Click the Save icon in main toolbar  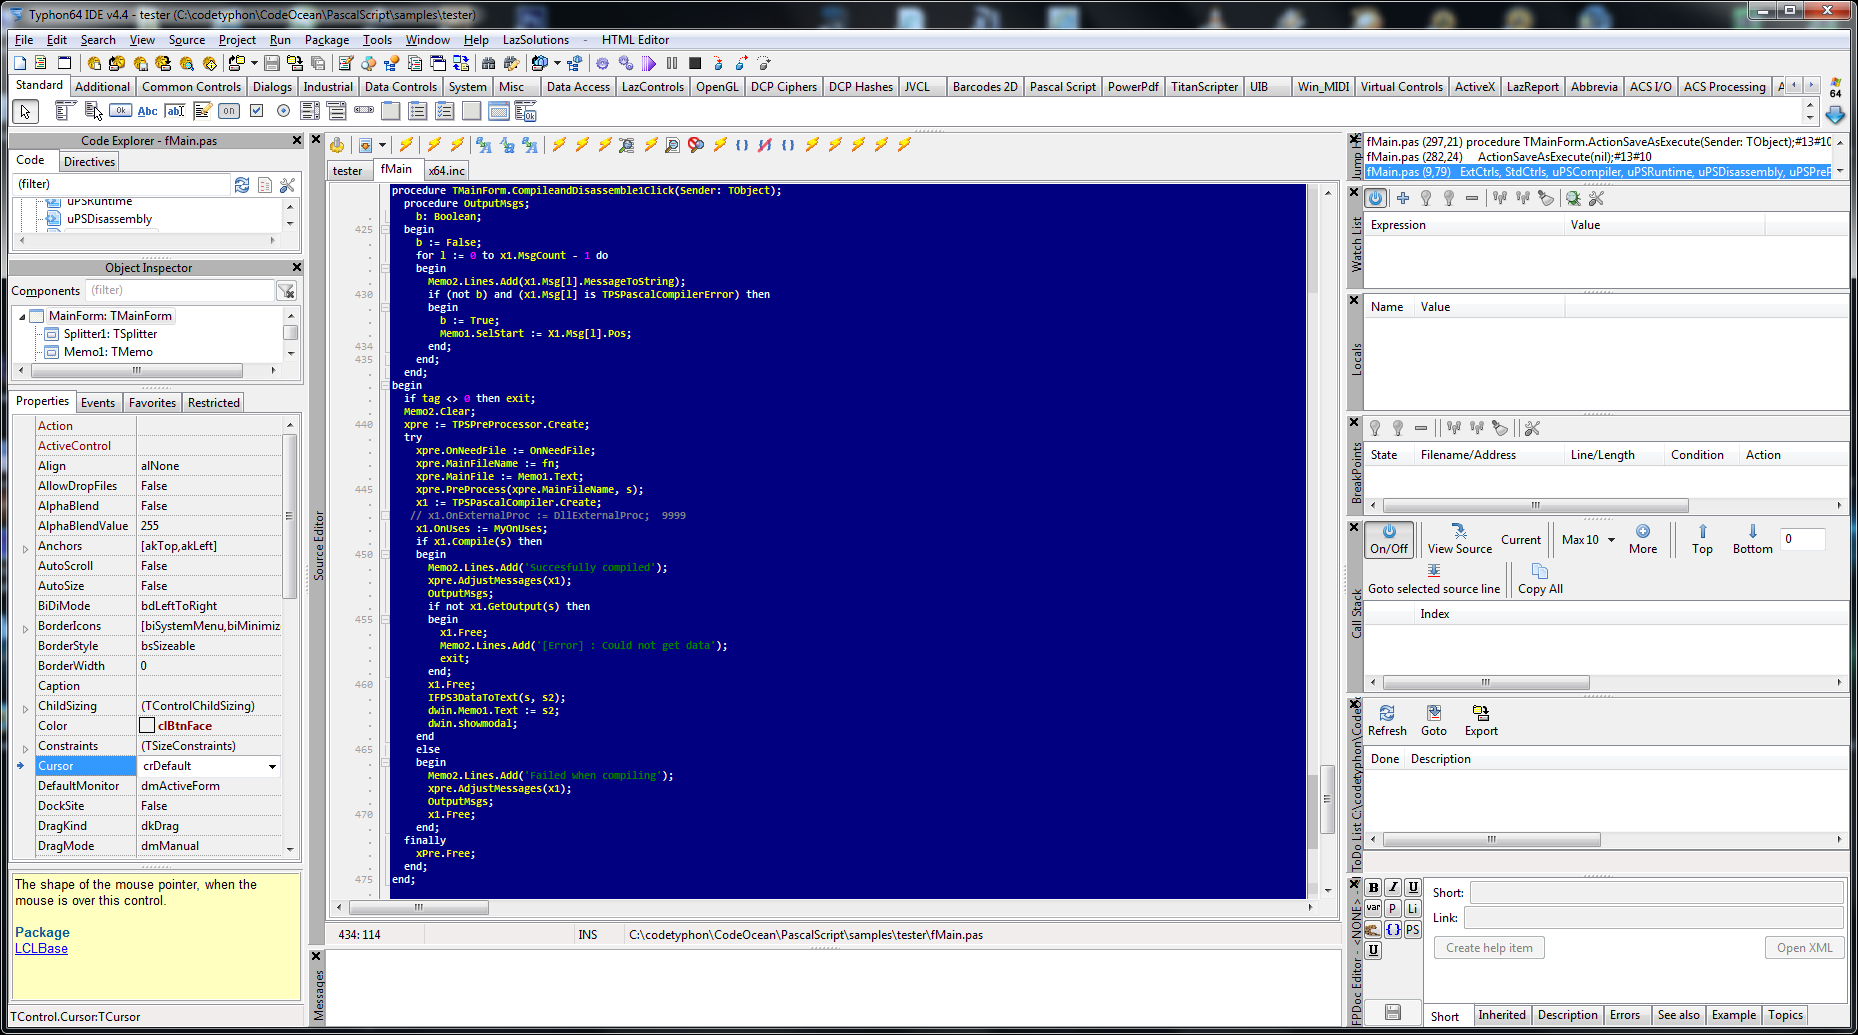click(x=271, y=63)
